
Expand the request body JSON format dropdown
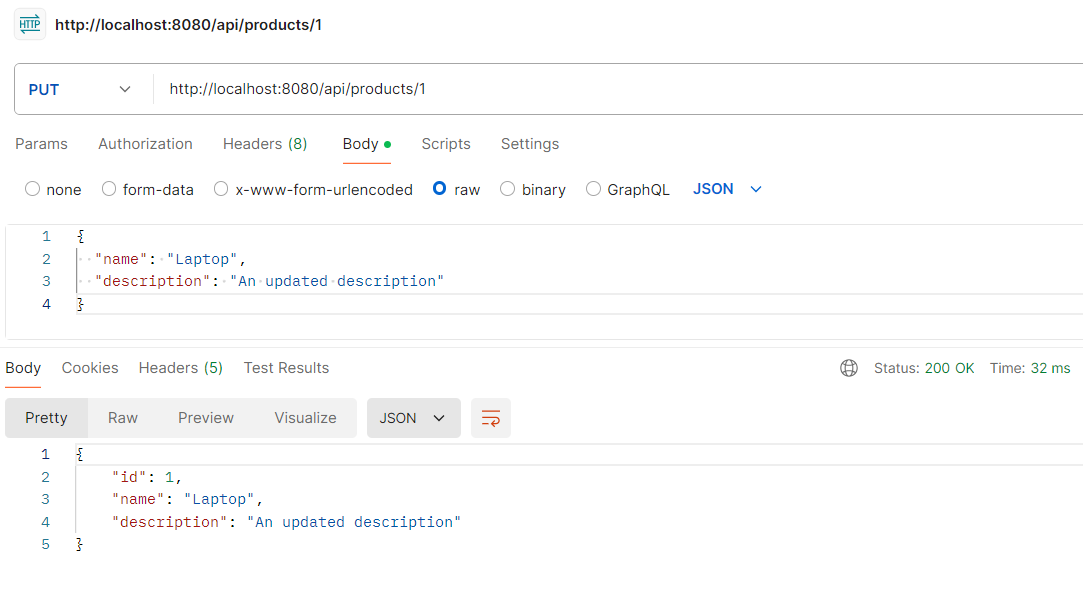(x=728, y=189)
